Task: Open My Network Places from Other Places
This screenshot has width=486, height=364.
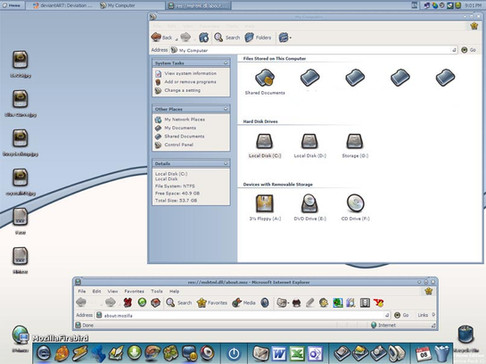Action: coord(184,119)
